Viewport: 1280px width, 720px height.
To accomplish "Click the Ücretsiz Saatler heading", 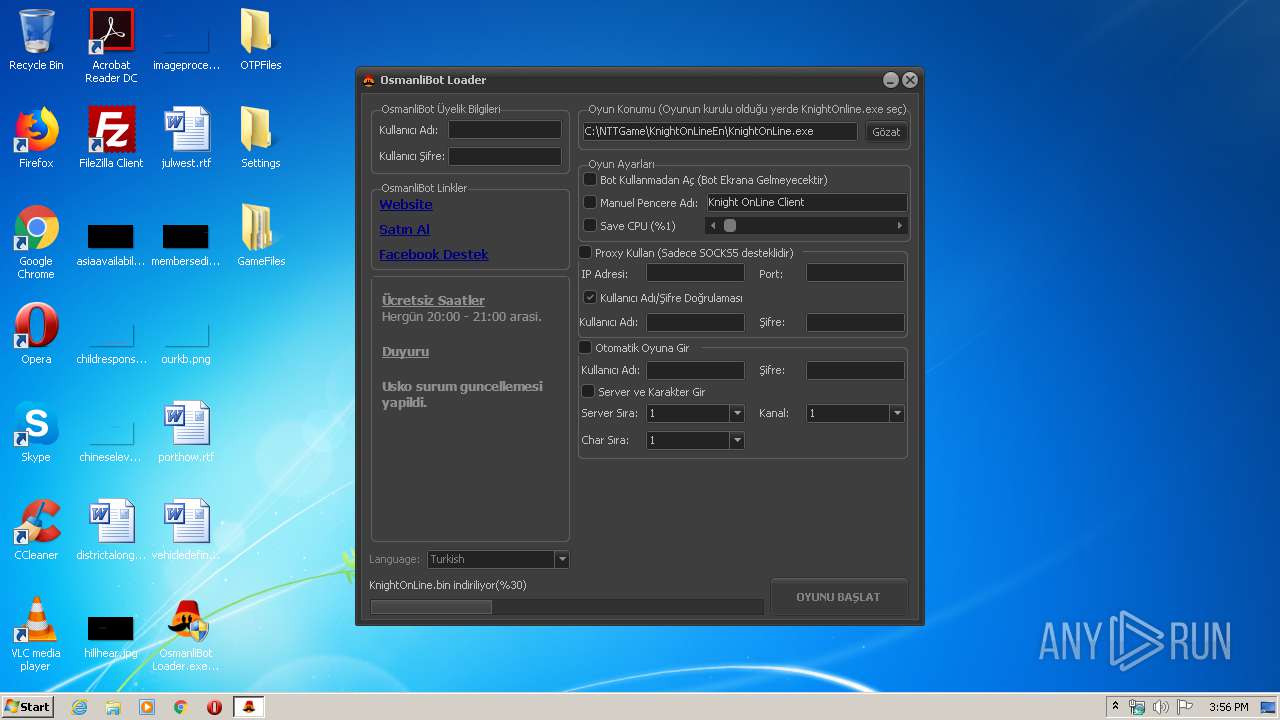I will click(433, 300).
